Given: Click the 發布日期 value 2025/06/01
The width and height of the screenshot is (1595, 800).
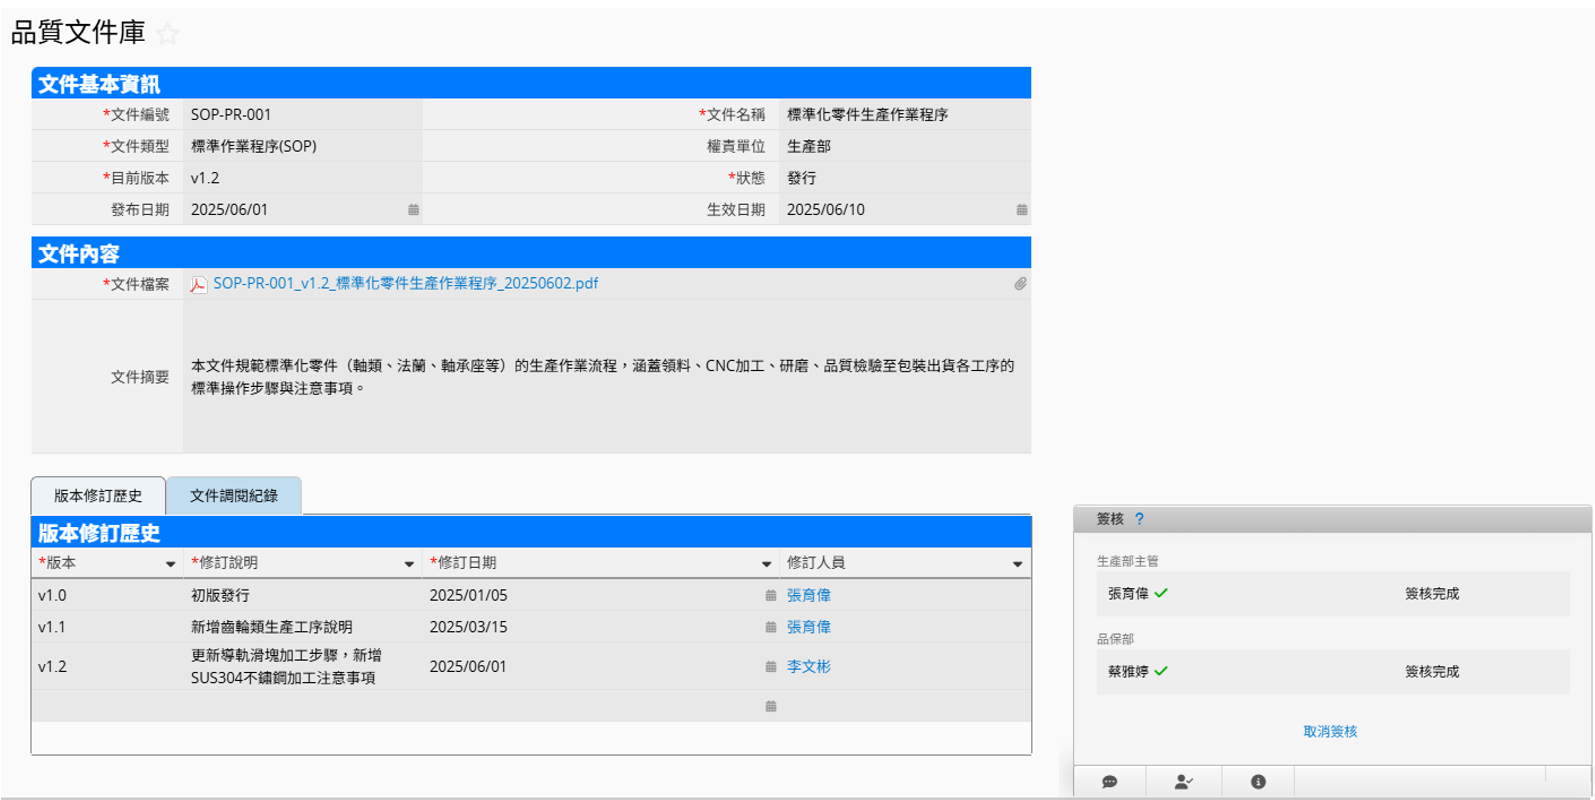Looking at the screenshot, I should 229,210.
